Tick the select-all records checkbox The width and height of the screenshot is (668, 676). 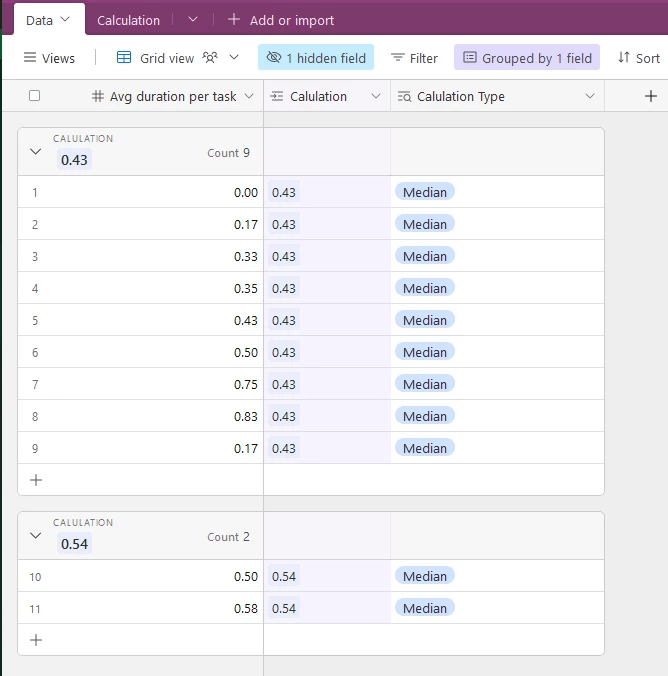pos(34,96)
